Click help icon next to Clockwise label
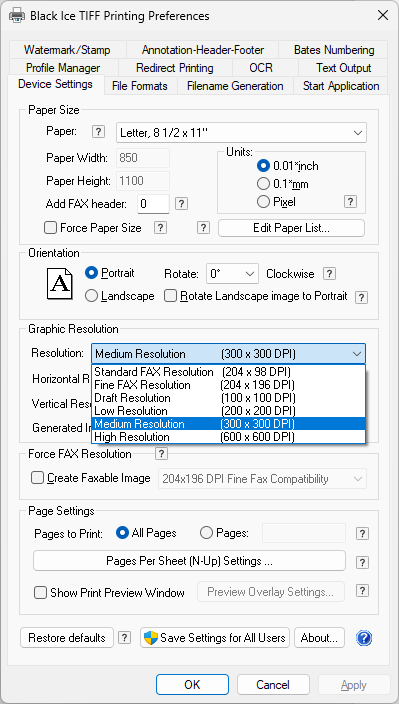Screen dimensions: 399x704 click(330, 273)
